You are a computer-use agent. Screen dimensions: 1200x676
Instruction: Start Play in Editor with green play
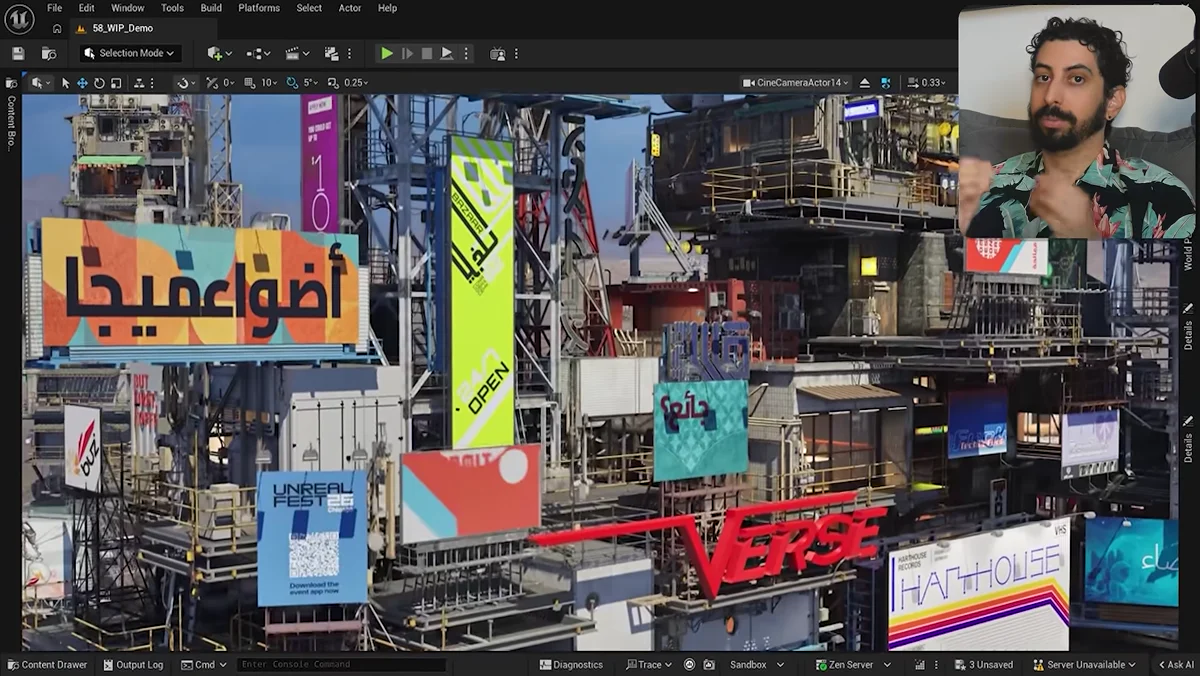[387, 53]
